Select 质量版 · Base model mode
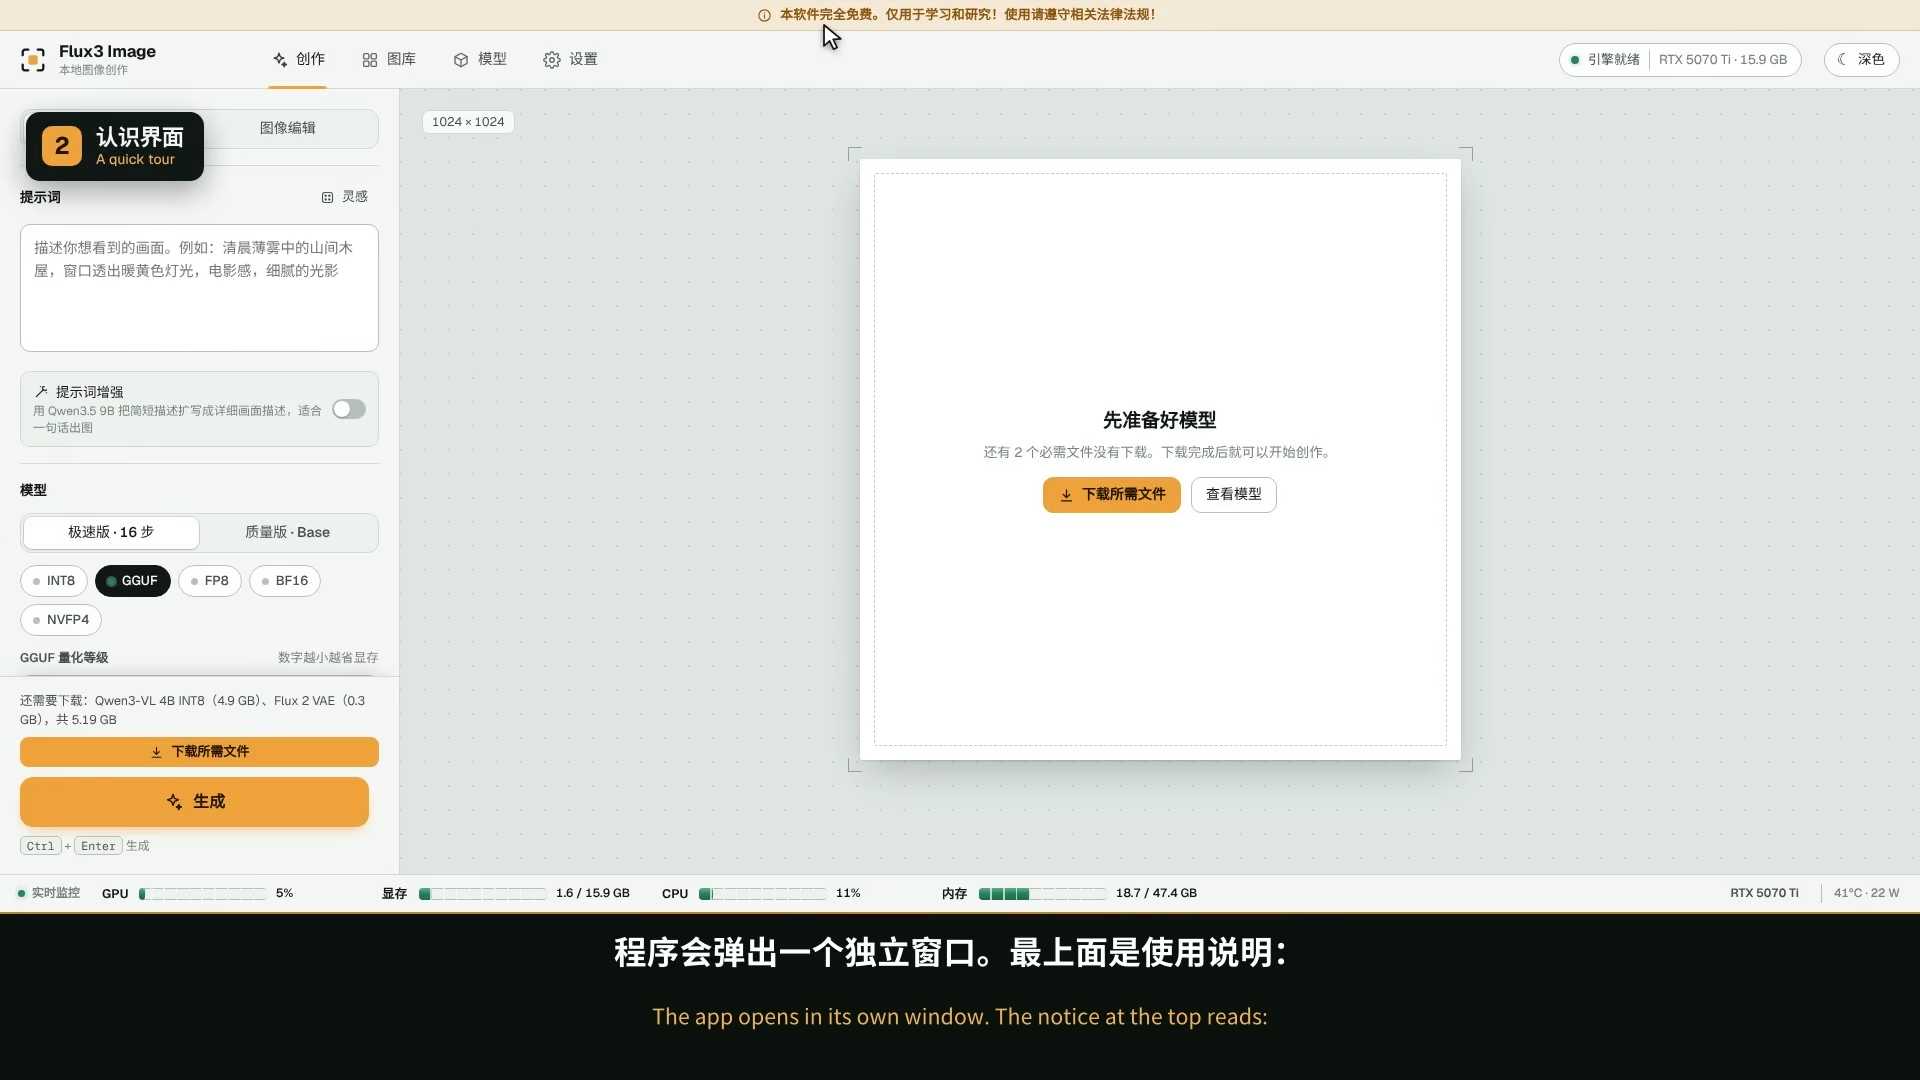This screenshot has width=1920, height=1080. tap(288, 532)
